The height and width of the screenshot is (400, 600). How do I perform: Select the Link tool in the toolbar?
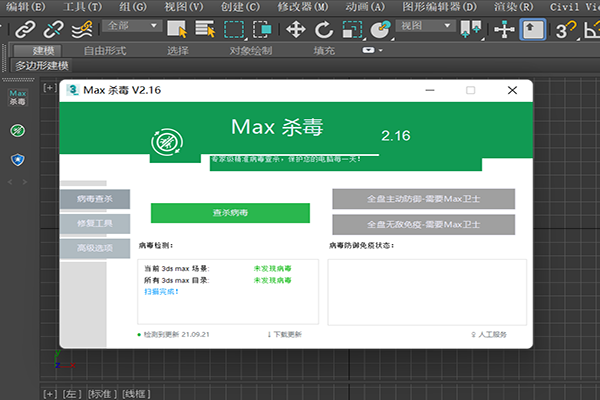pyautogui.click(x=25, y=29)
